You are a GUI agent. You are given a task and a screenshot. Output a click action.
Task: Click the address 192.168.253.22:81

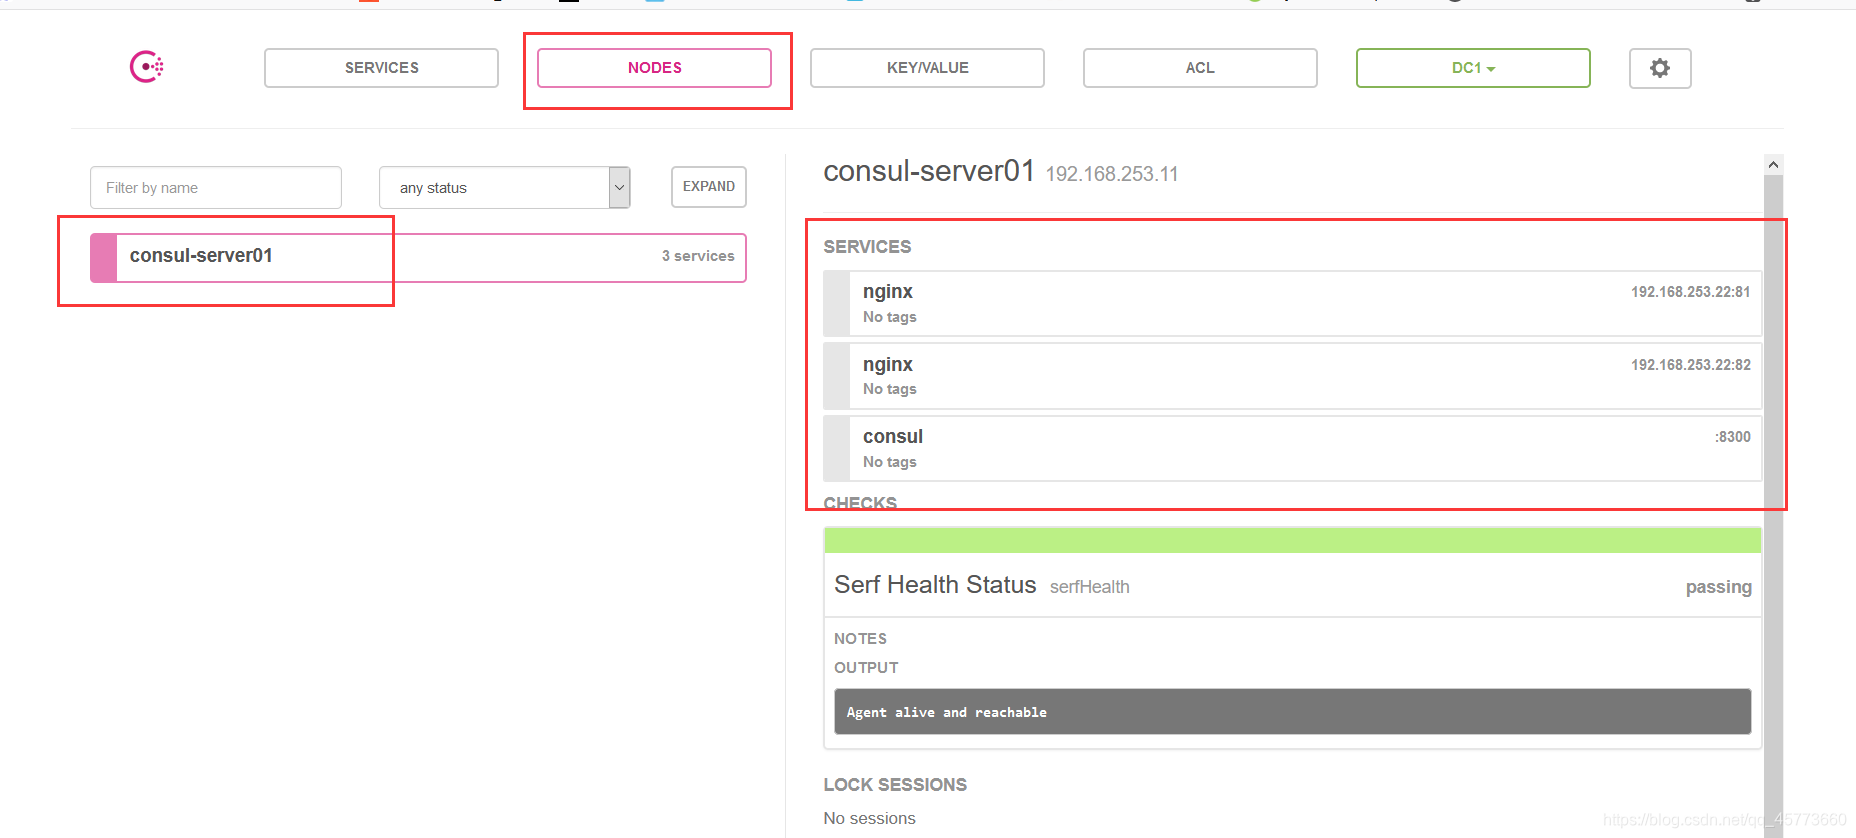click(x=1690, y=292)
